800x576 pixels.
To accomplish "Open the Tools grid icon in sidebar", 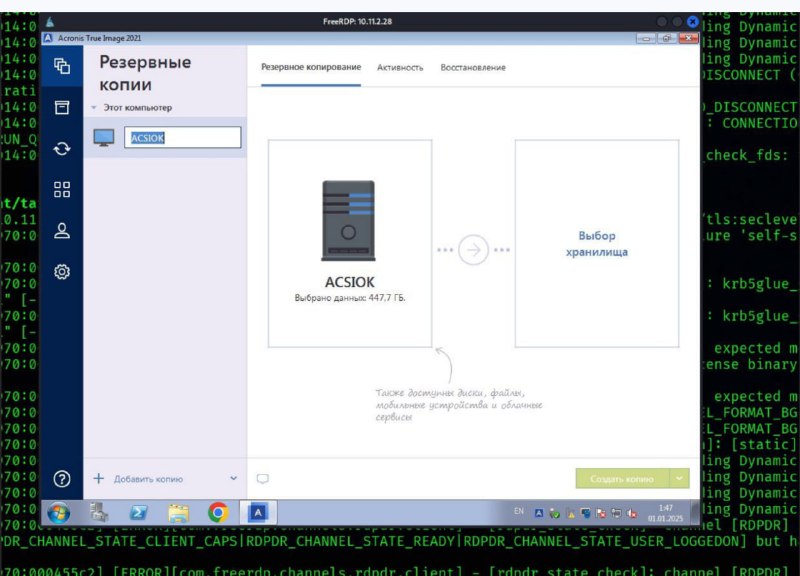I will click(62, 190).
